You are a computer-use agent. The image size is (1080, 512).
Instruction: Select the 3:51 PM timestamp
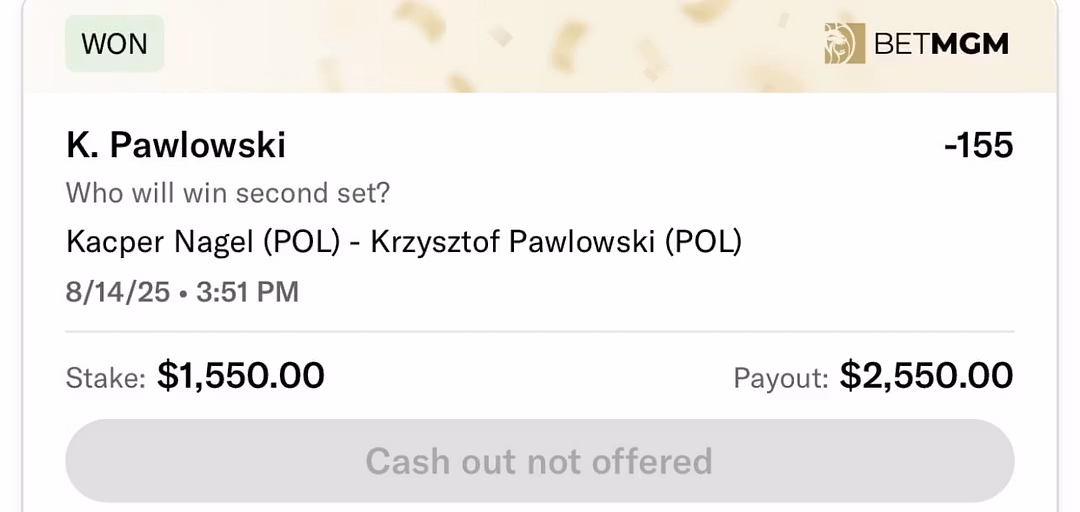click(247, 291)
